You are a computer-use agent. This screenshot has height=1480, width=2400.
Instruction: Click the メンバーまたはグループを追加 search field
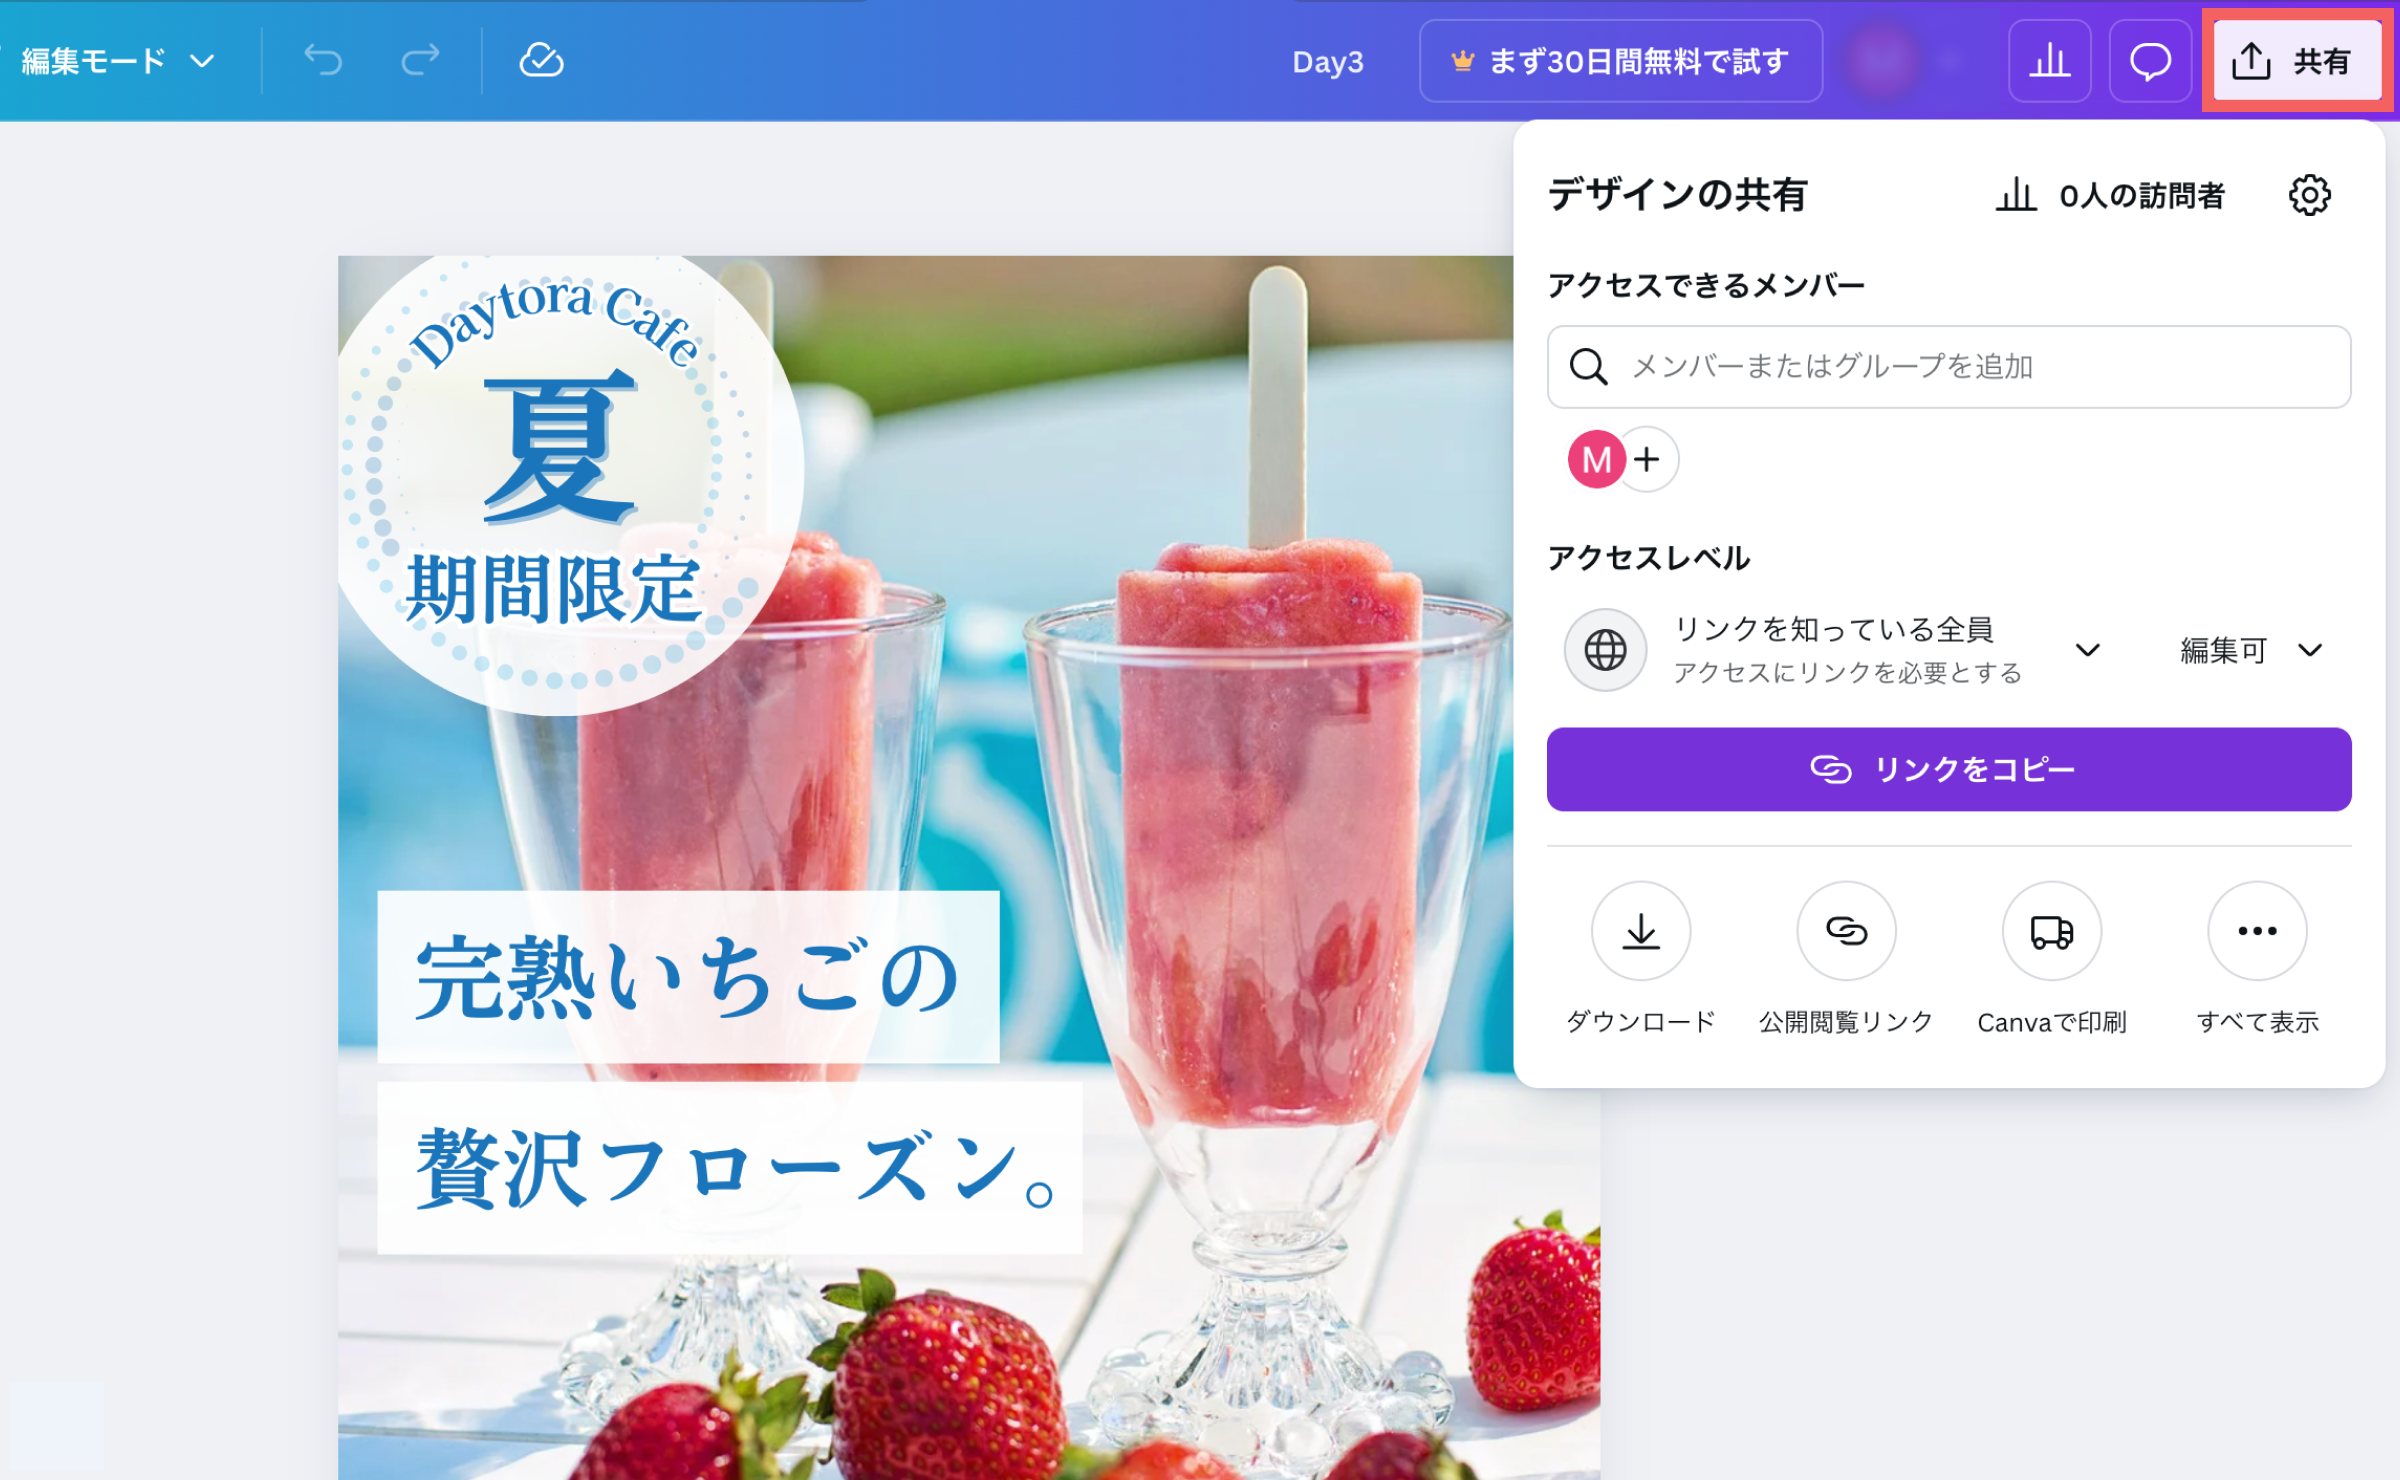pos(1948,367)
